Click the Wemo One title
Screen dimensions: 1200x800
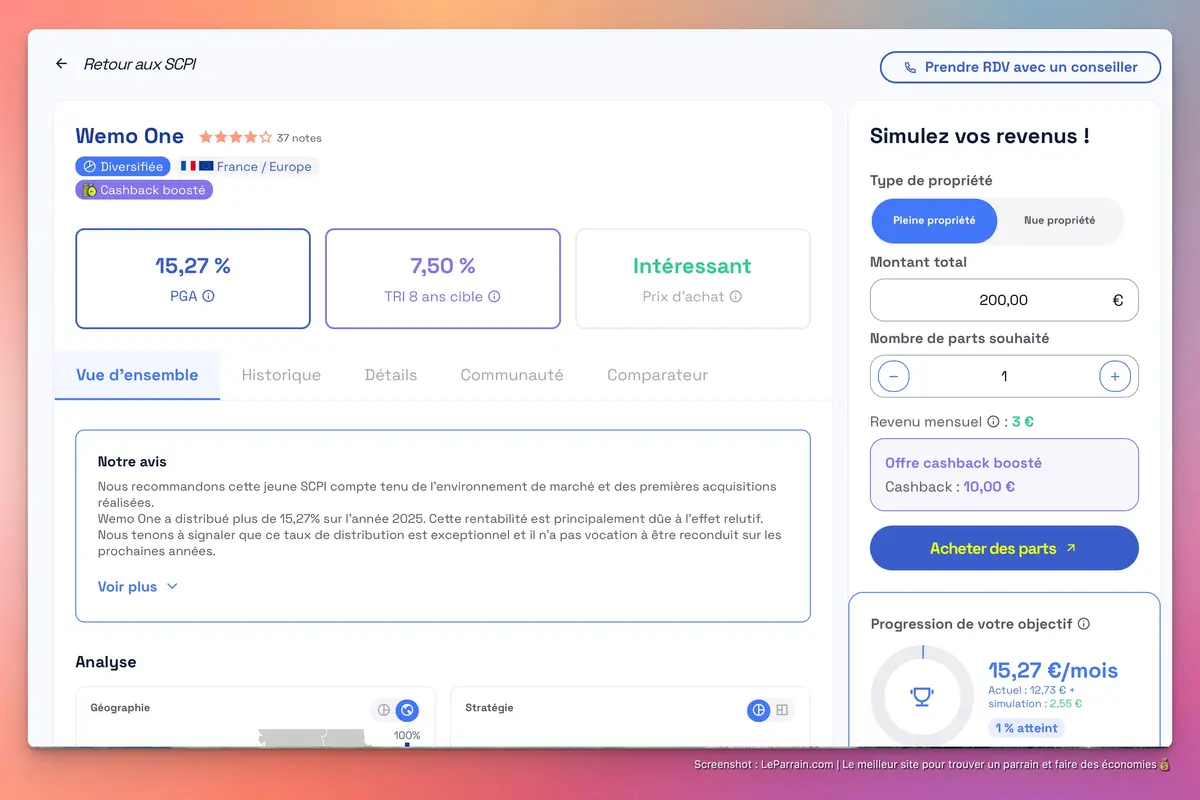pyautogui.click(x=130, y=136)
